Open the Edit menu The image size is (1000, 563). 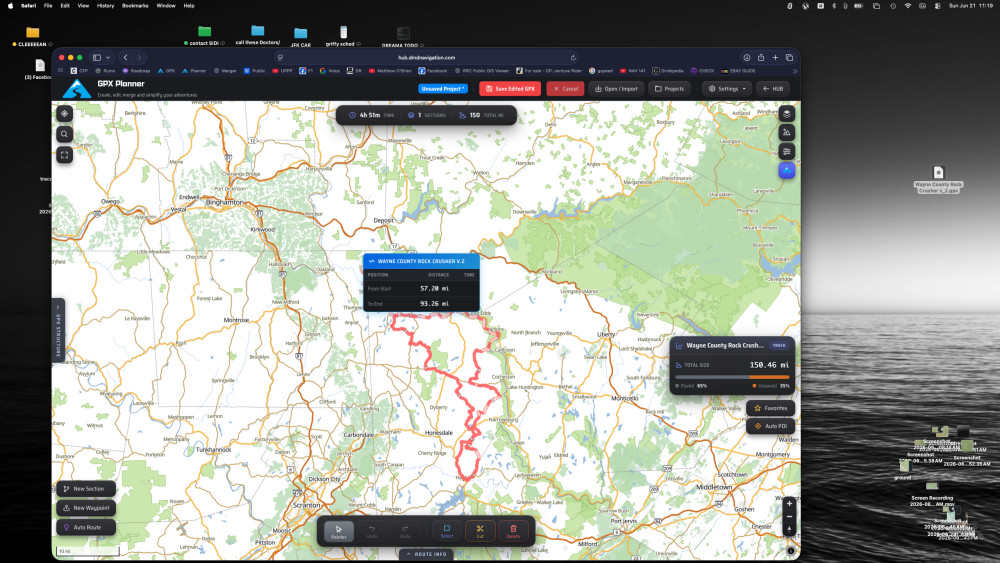tap(65, 6)
